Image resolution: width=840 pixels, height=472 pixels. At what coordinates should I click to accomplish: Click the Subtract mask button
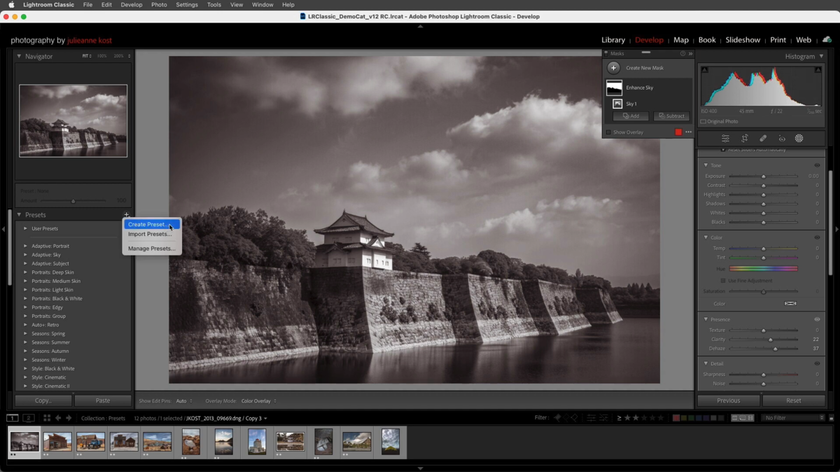671,116
